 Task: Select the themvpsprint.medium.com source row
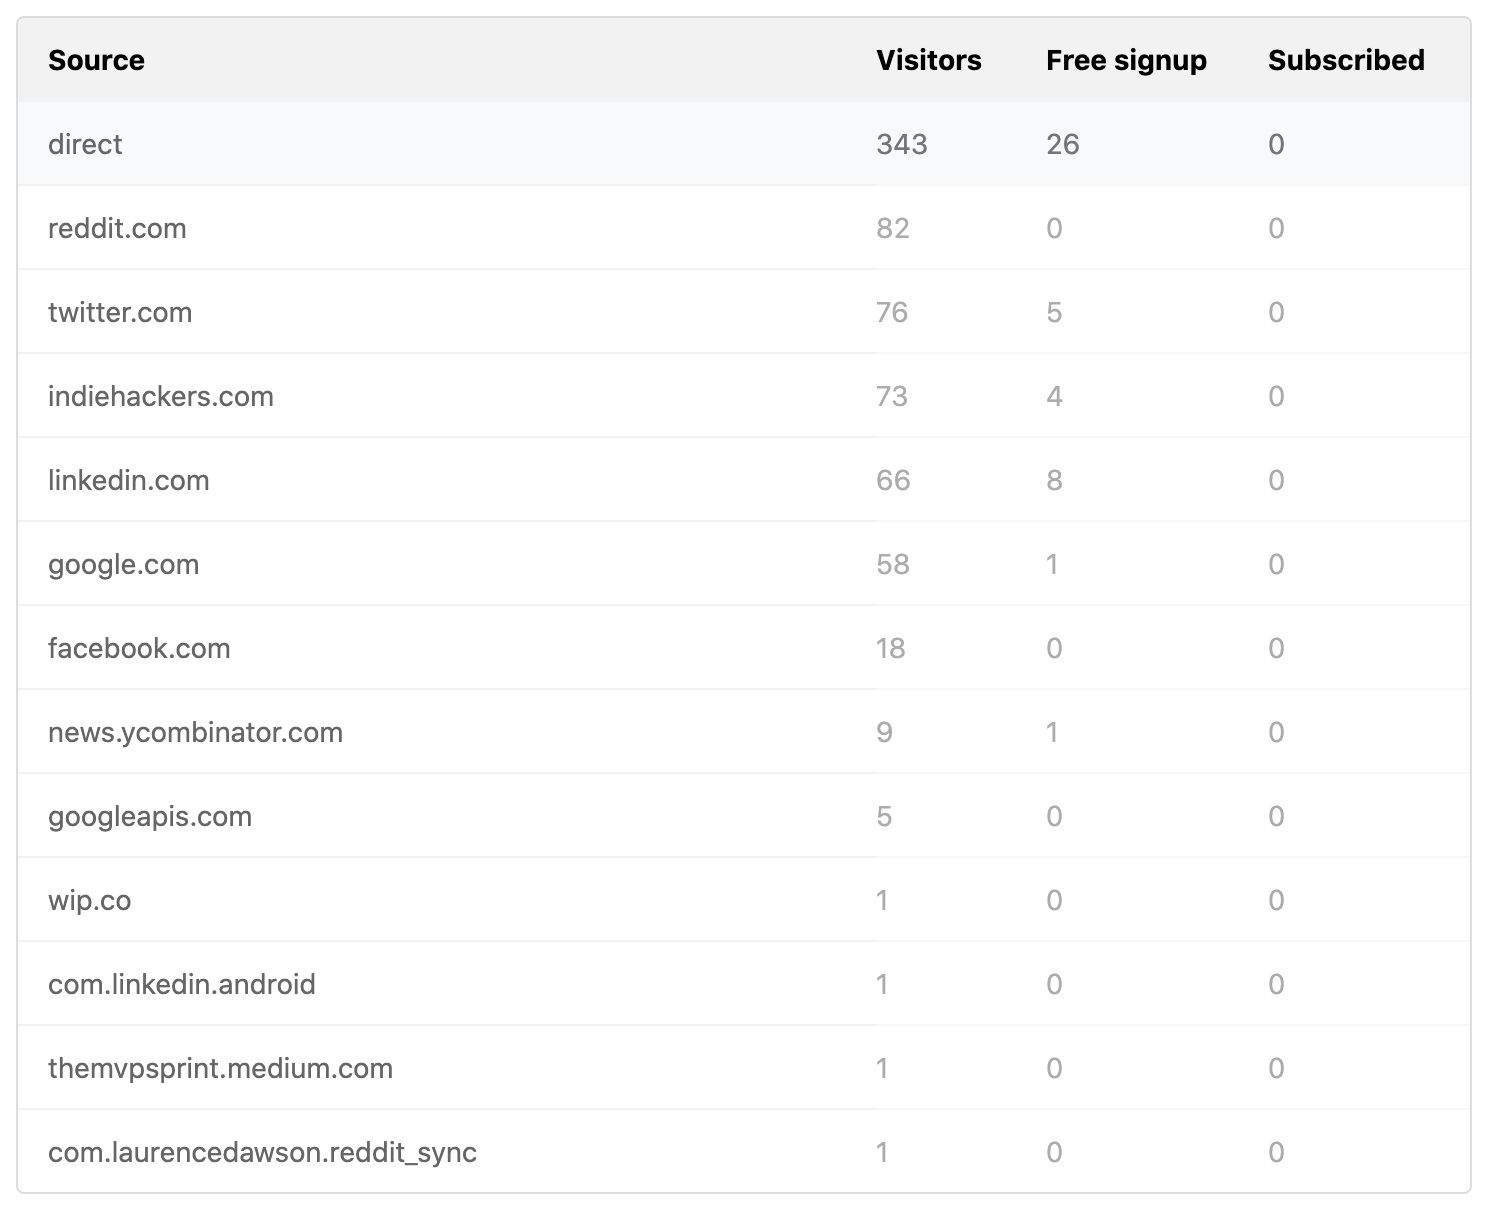744,1068
